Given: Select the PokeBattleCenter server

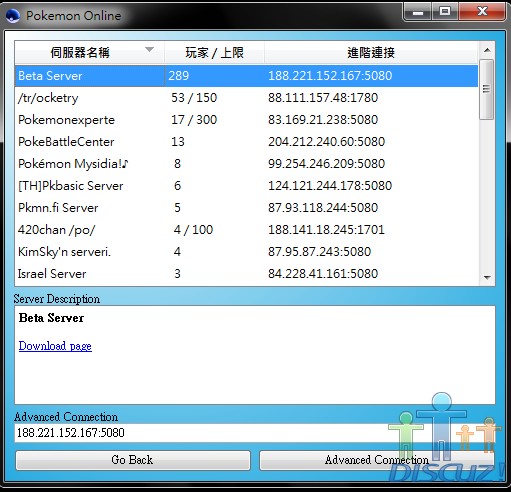Looking at the screenshot, I should pyautogui.click(x=246, y=142).
